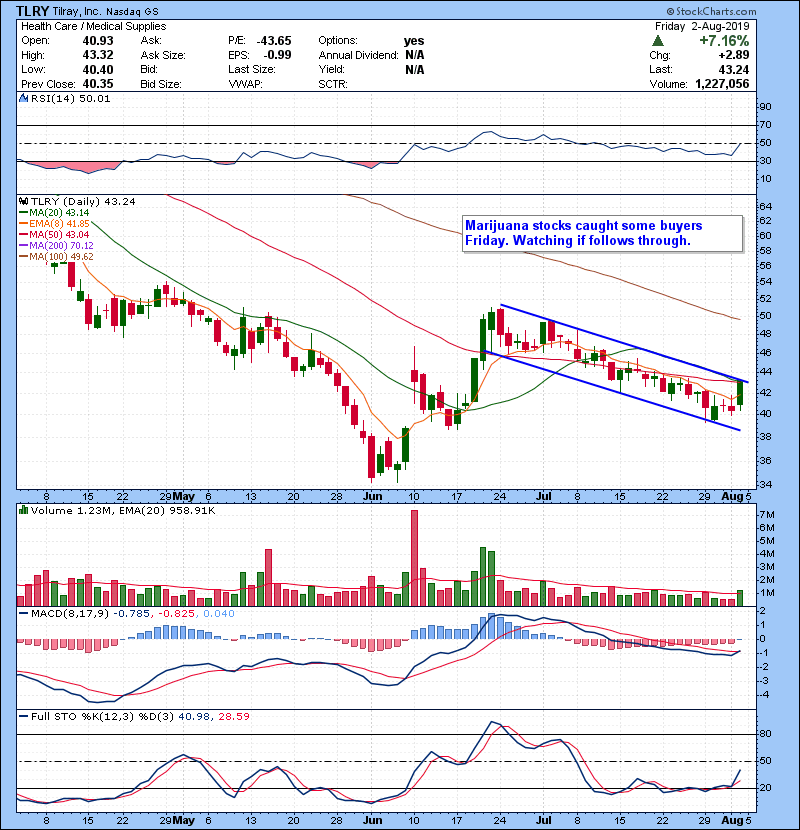Click the Aug label on bottom date axis

pos(733,820)
